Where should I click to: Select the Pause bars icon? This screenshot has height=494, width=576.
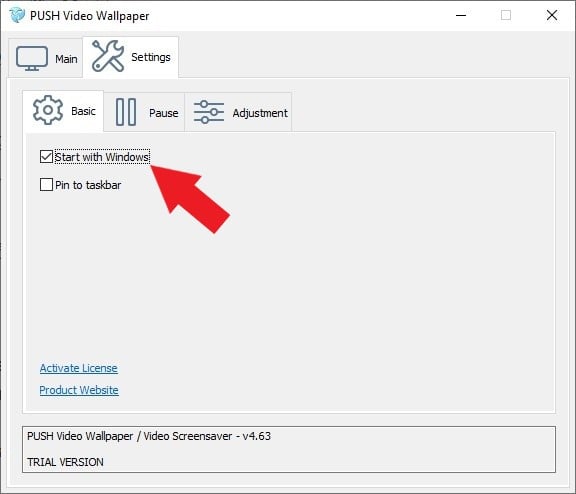point(126,112)
